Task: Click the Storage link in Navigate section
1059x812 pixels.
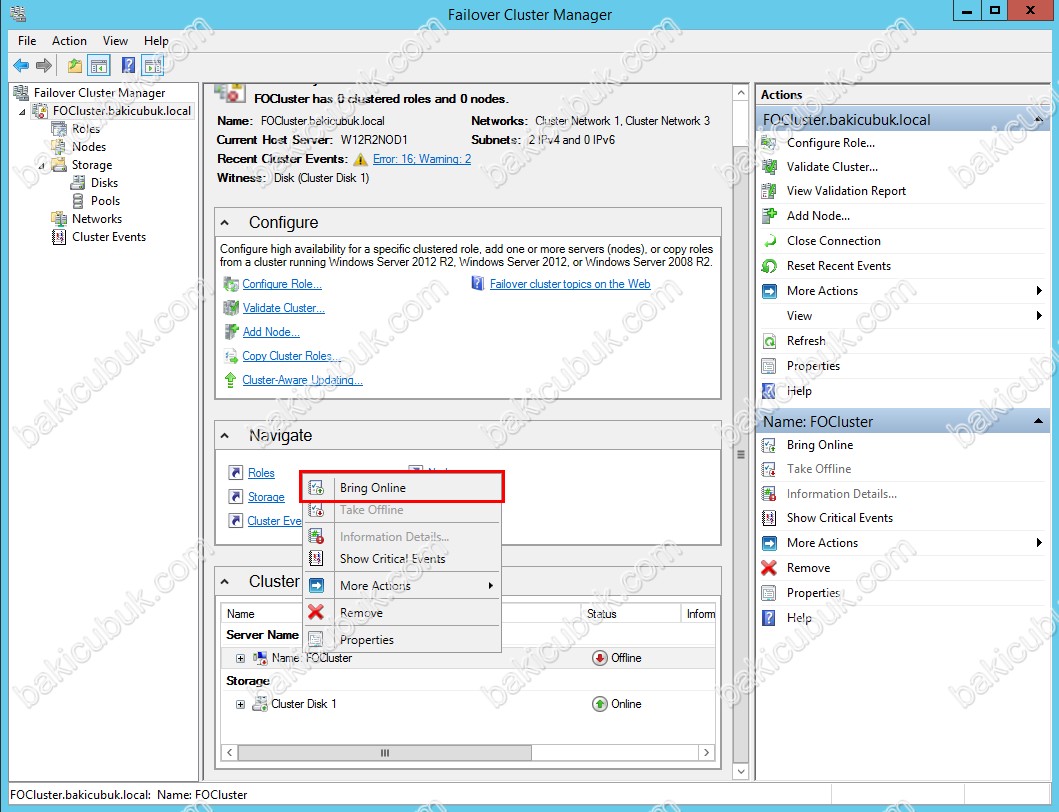Action: coord(266,497)
